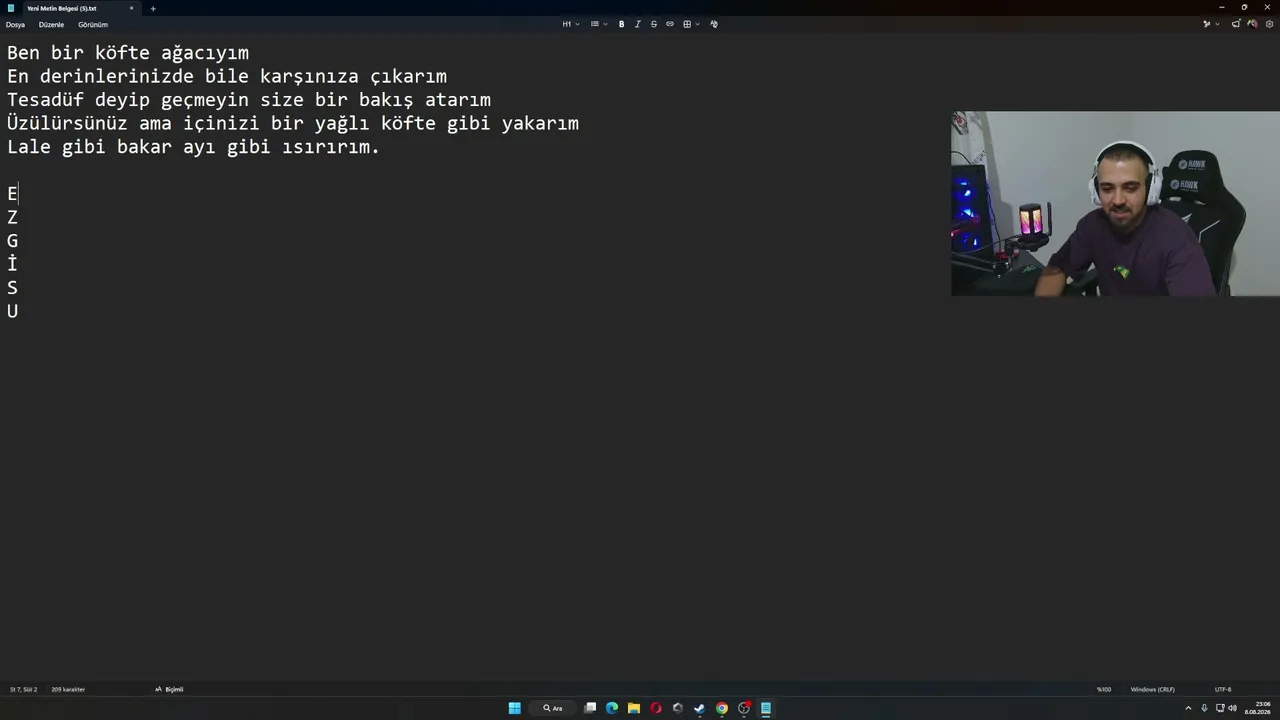Open the Windows Start menu
The height and width of the screenshot is (720, 1280).
515,708
